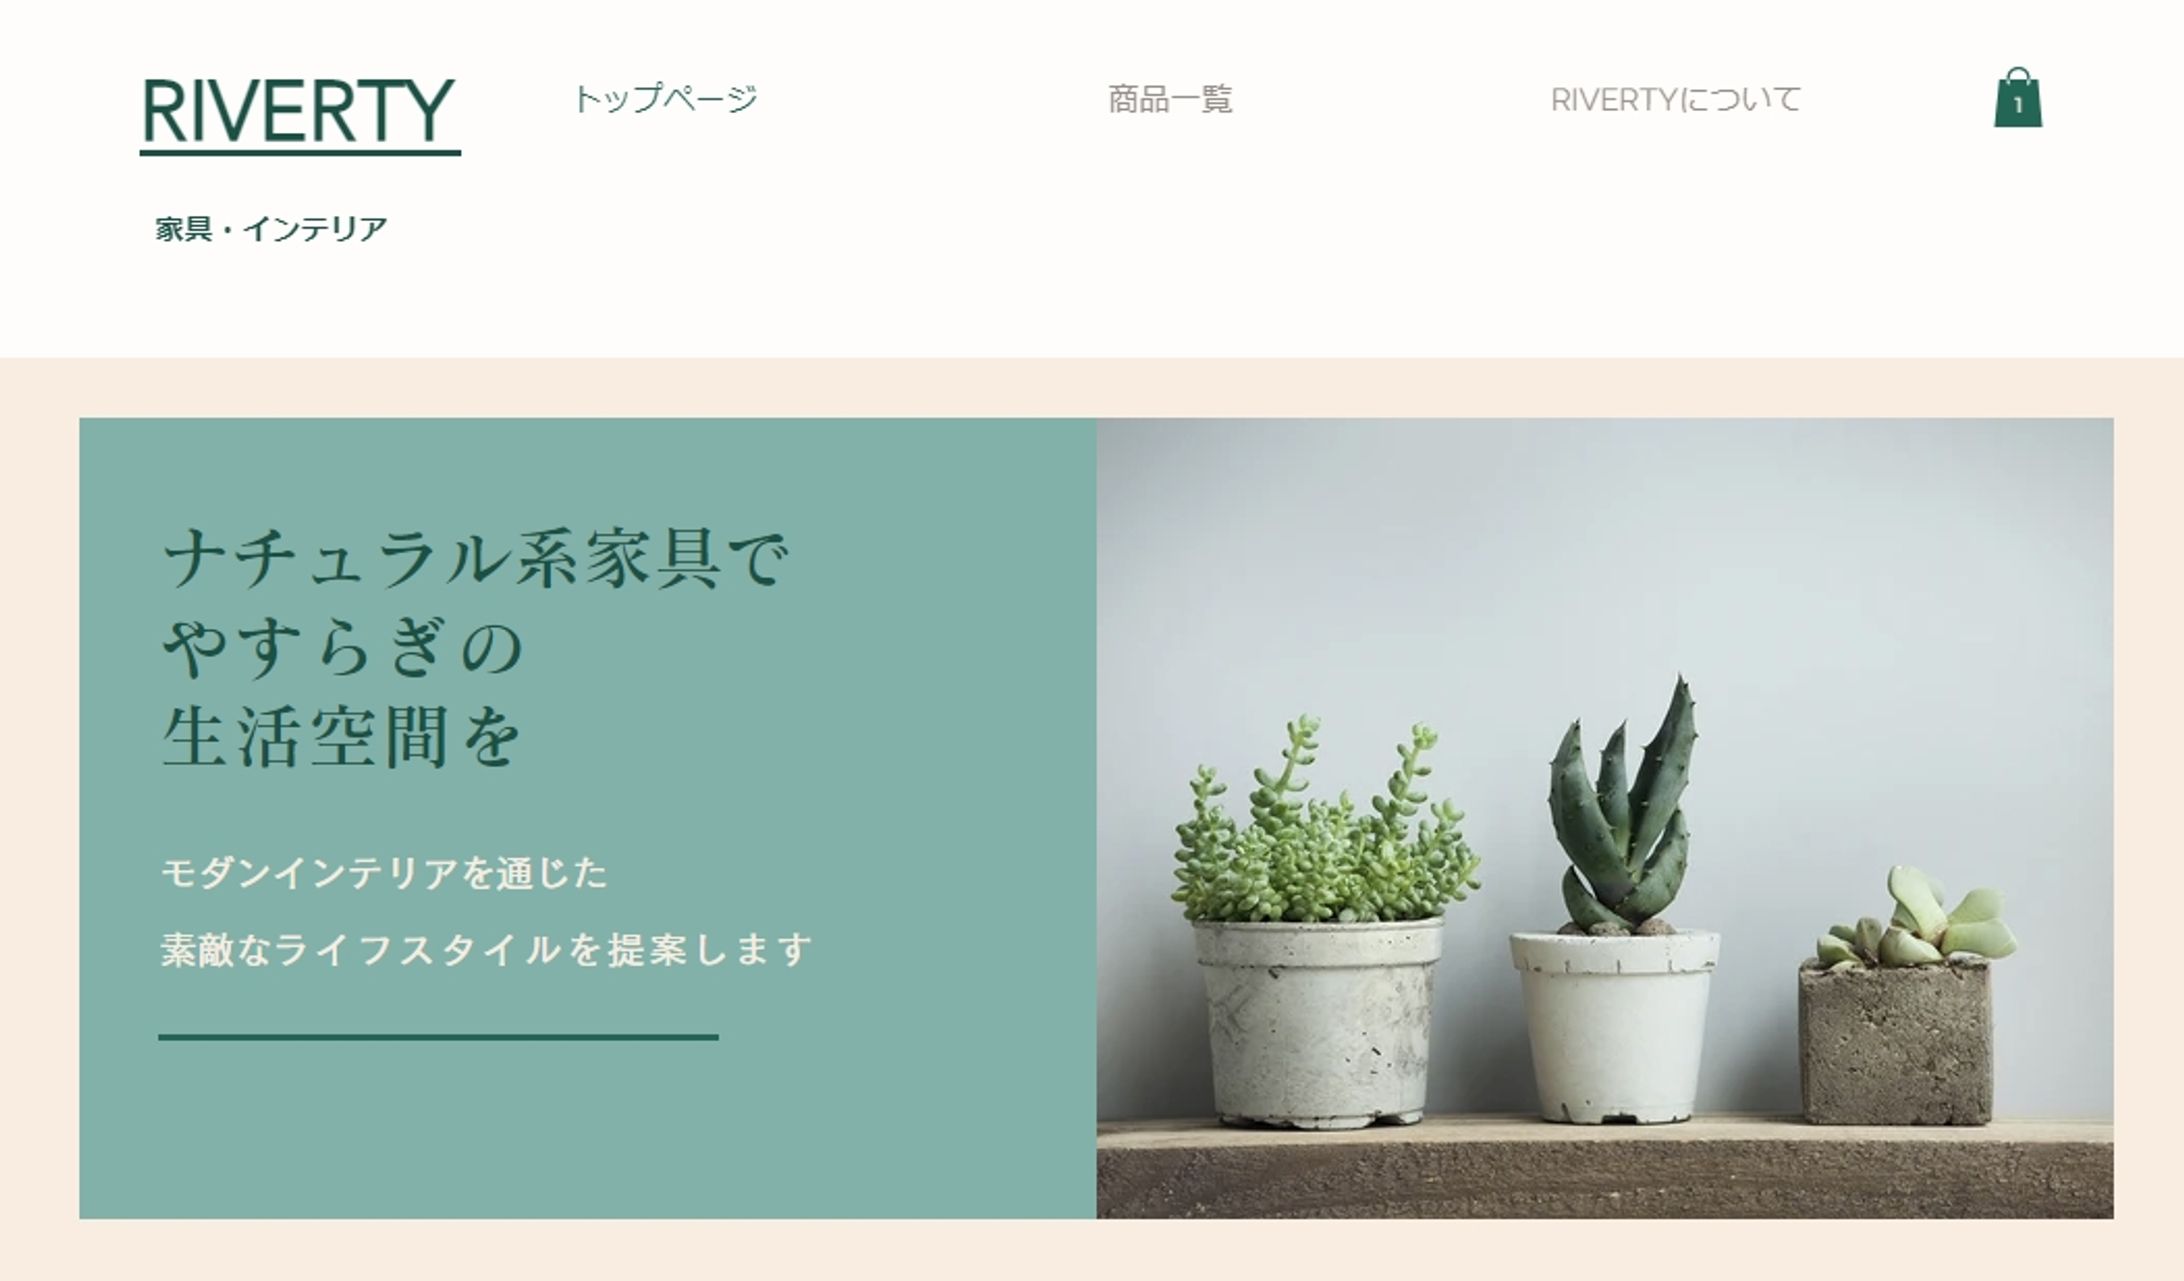Click the 生活空間を headline line

coord(342,738)
